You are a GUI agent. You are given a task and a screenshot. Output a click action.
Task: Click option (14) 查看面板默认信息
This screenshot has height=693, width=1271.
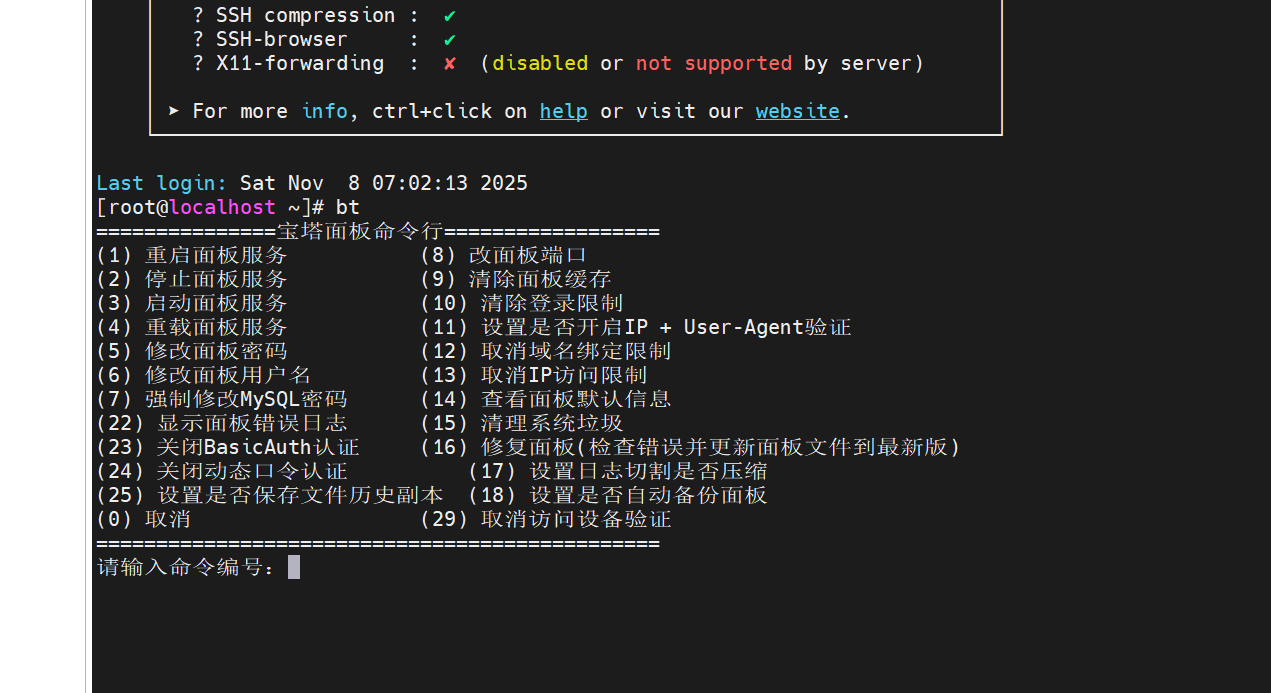(x=545, y=399)
